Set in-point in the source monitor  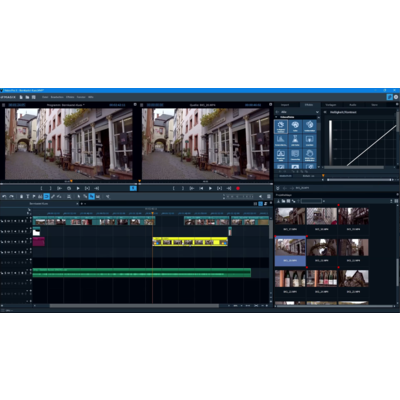173,188
